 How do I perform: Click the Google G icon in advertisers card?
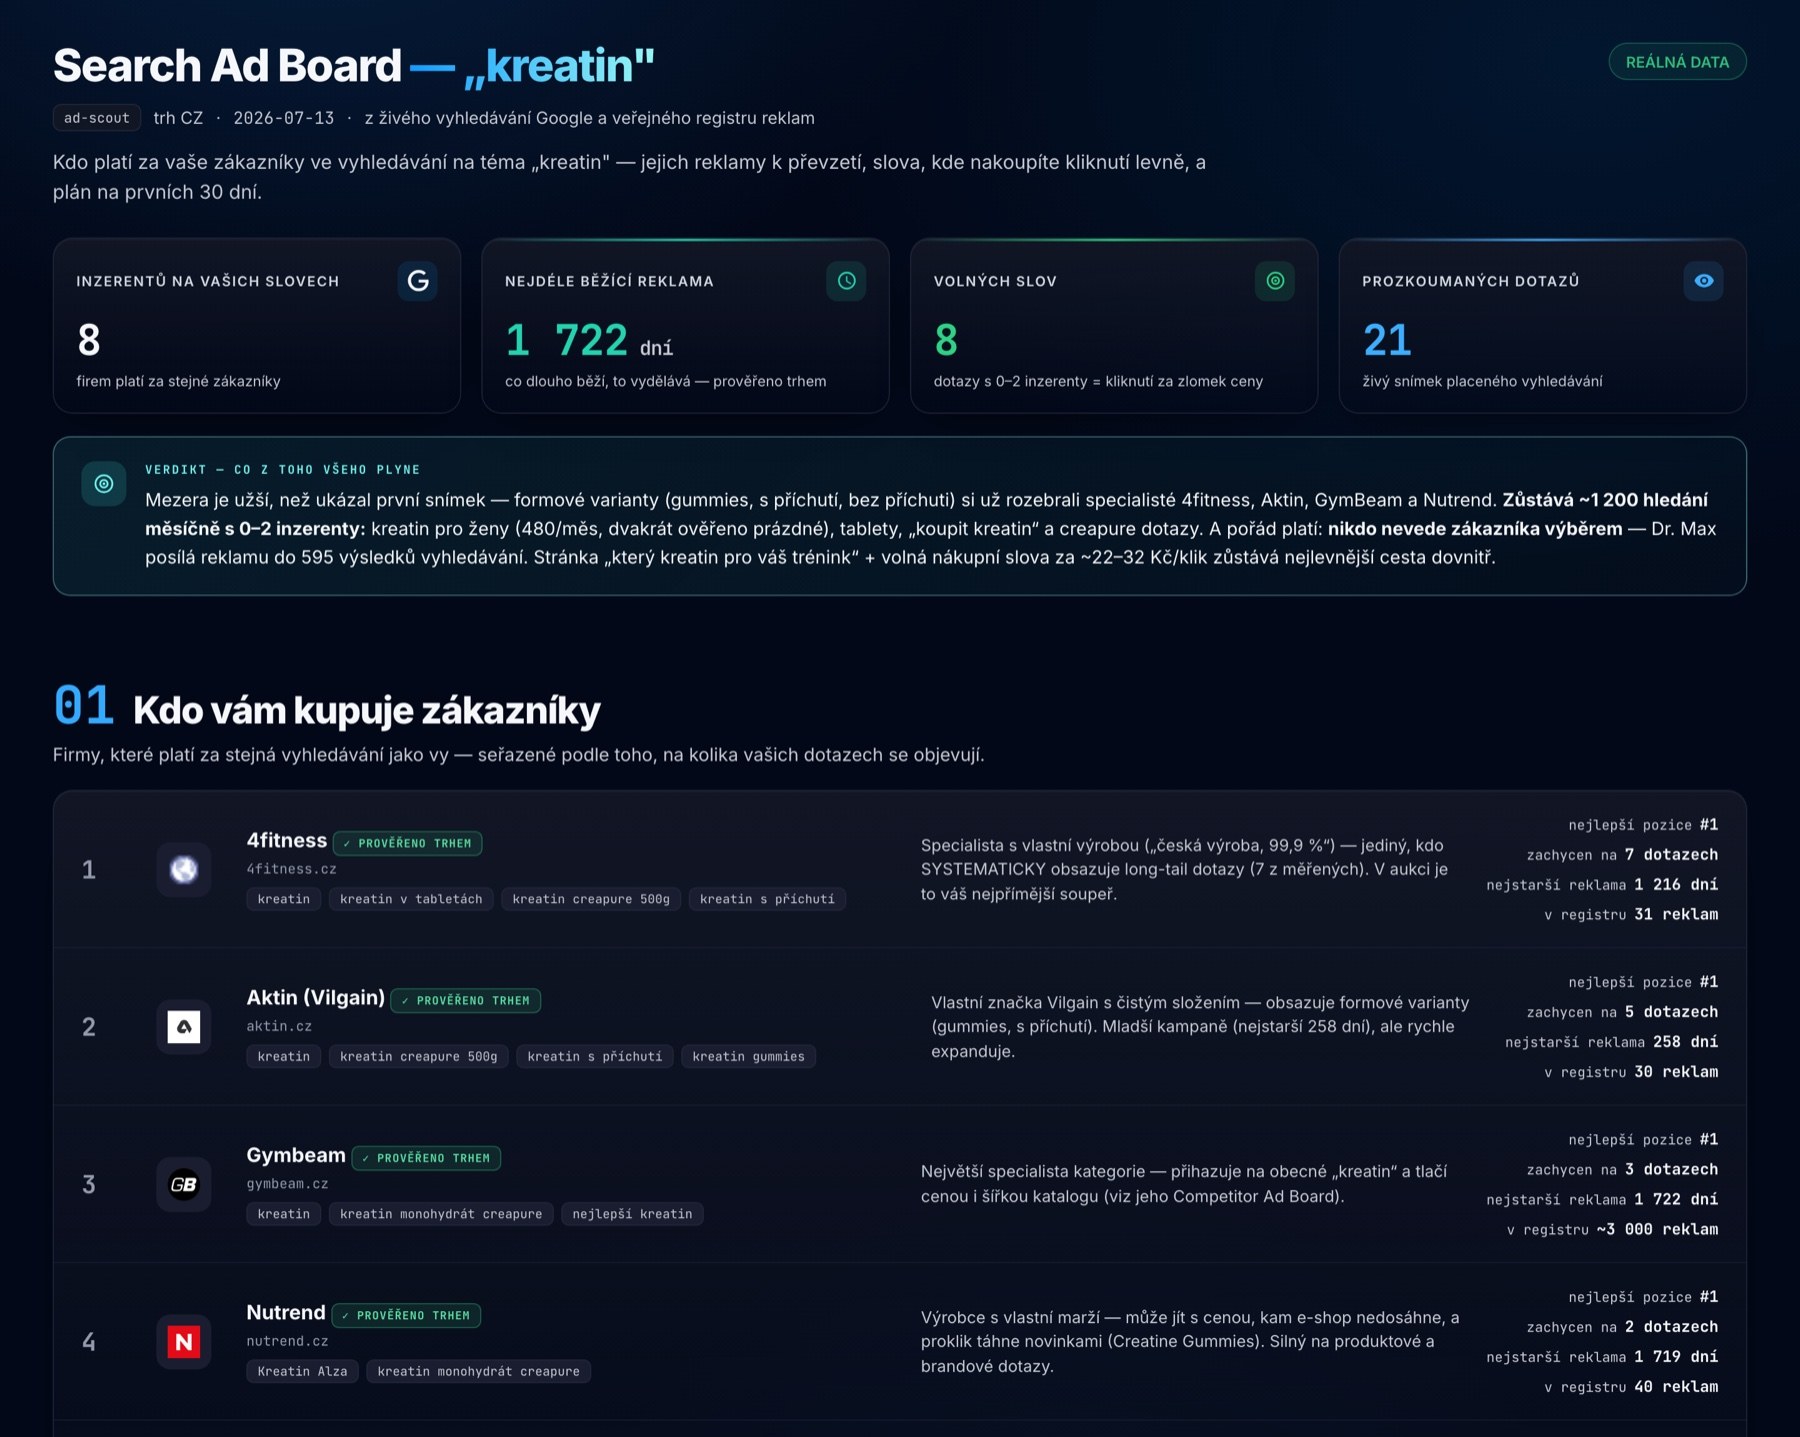coord(418,281)
